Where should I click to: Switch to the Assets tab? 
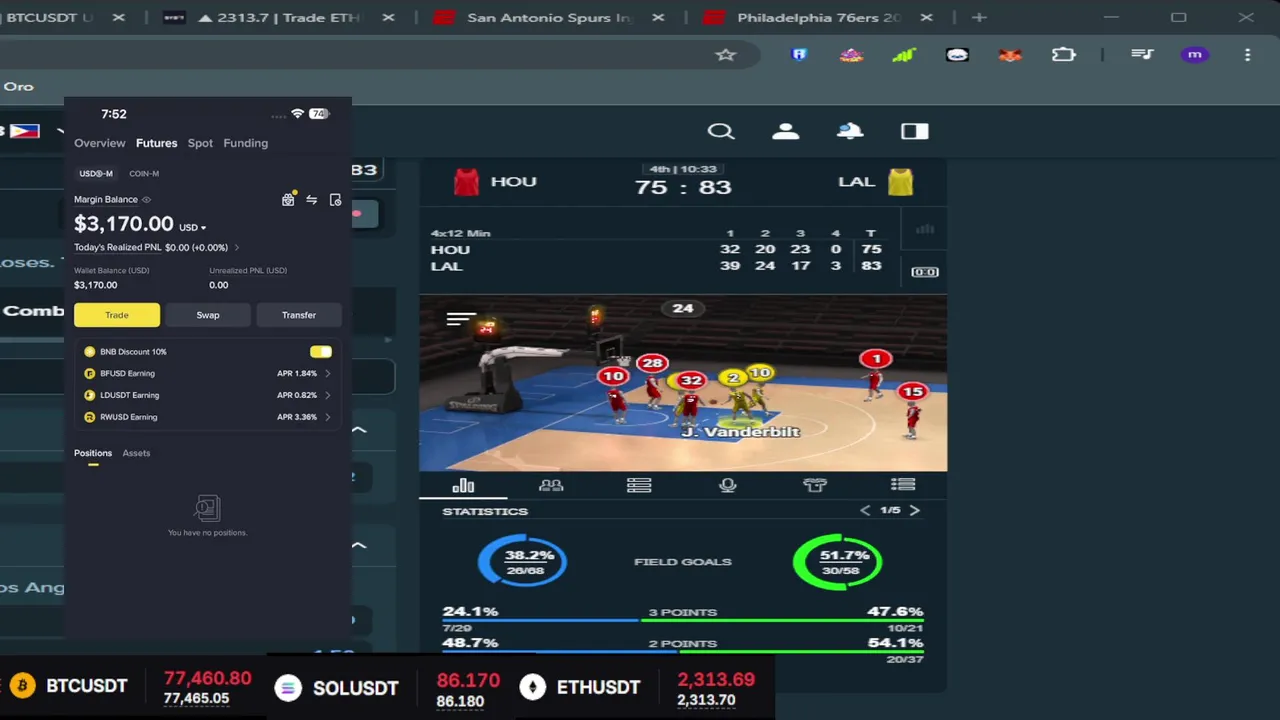tap(136, 453)
